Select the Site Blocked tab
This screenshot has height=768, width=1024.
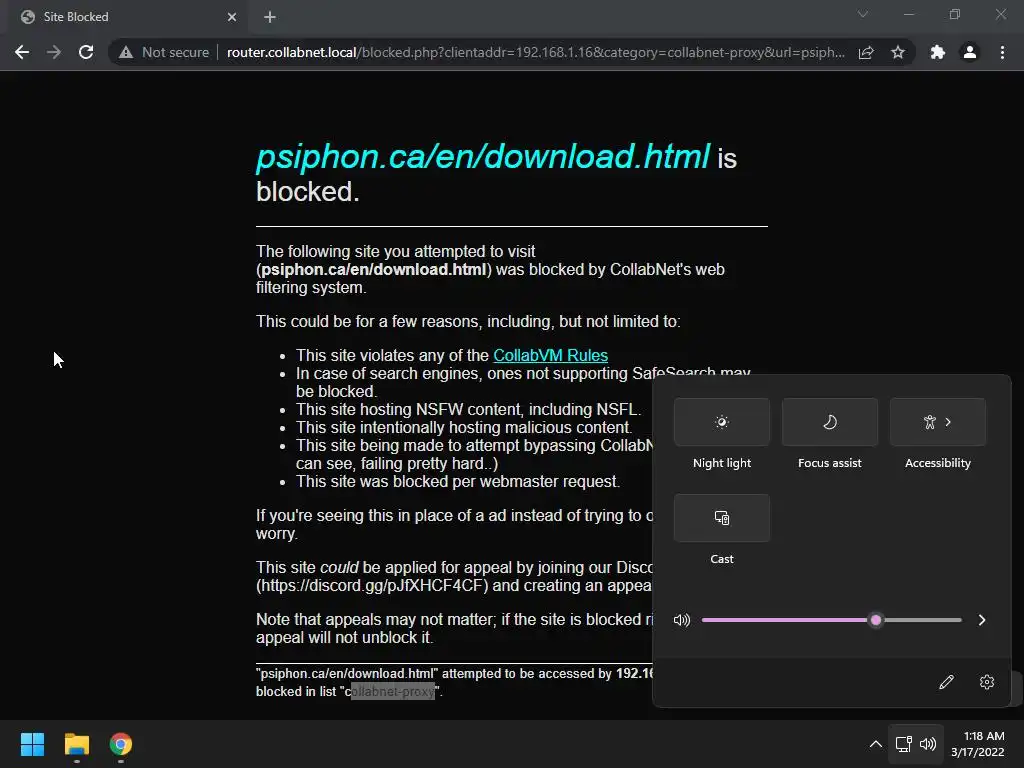[x=127, y=17]
